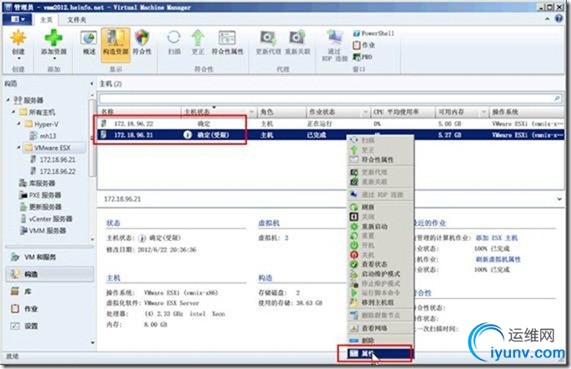Screen dimensions: 571x369
Task: Click 通过 RDP 连接 in the ribbon
Action: [x=335, y=45]
